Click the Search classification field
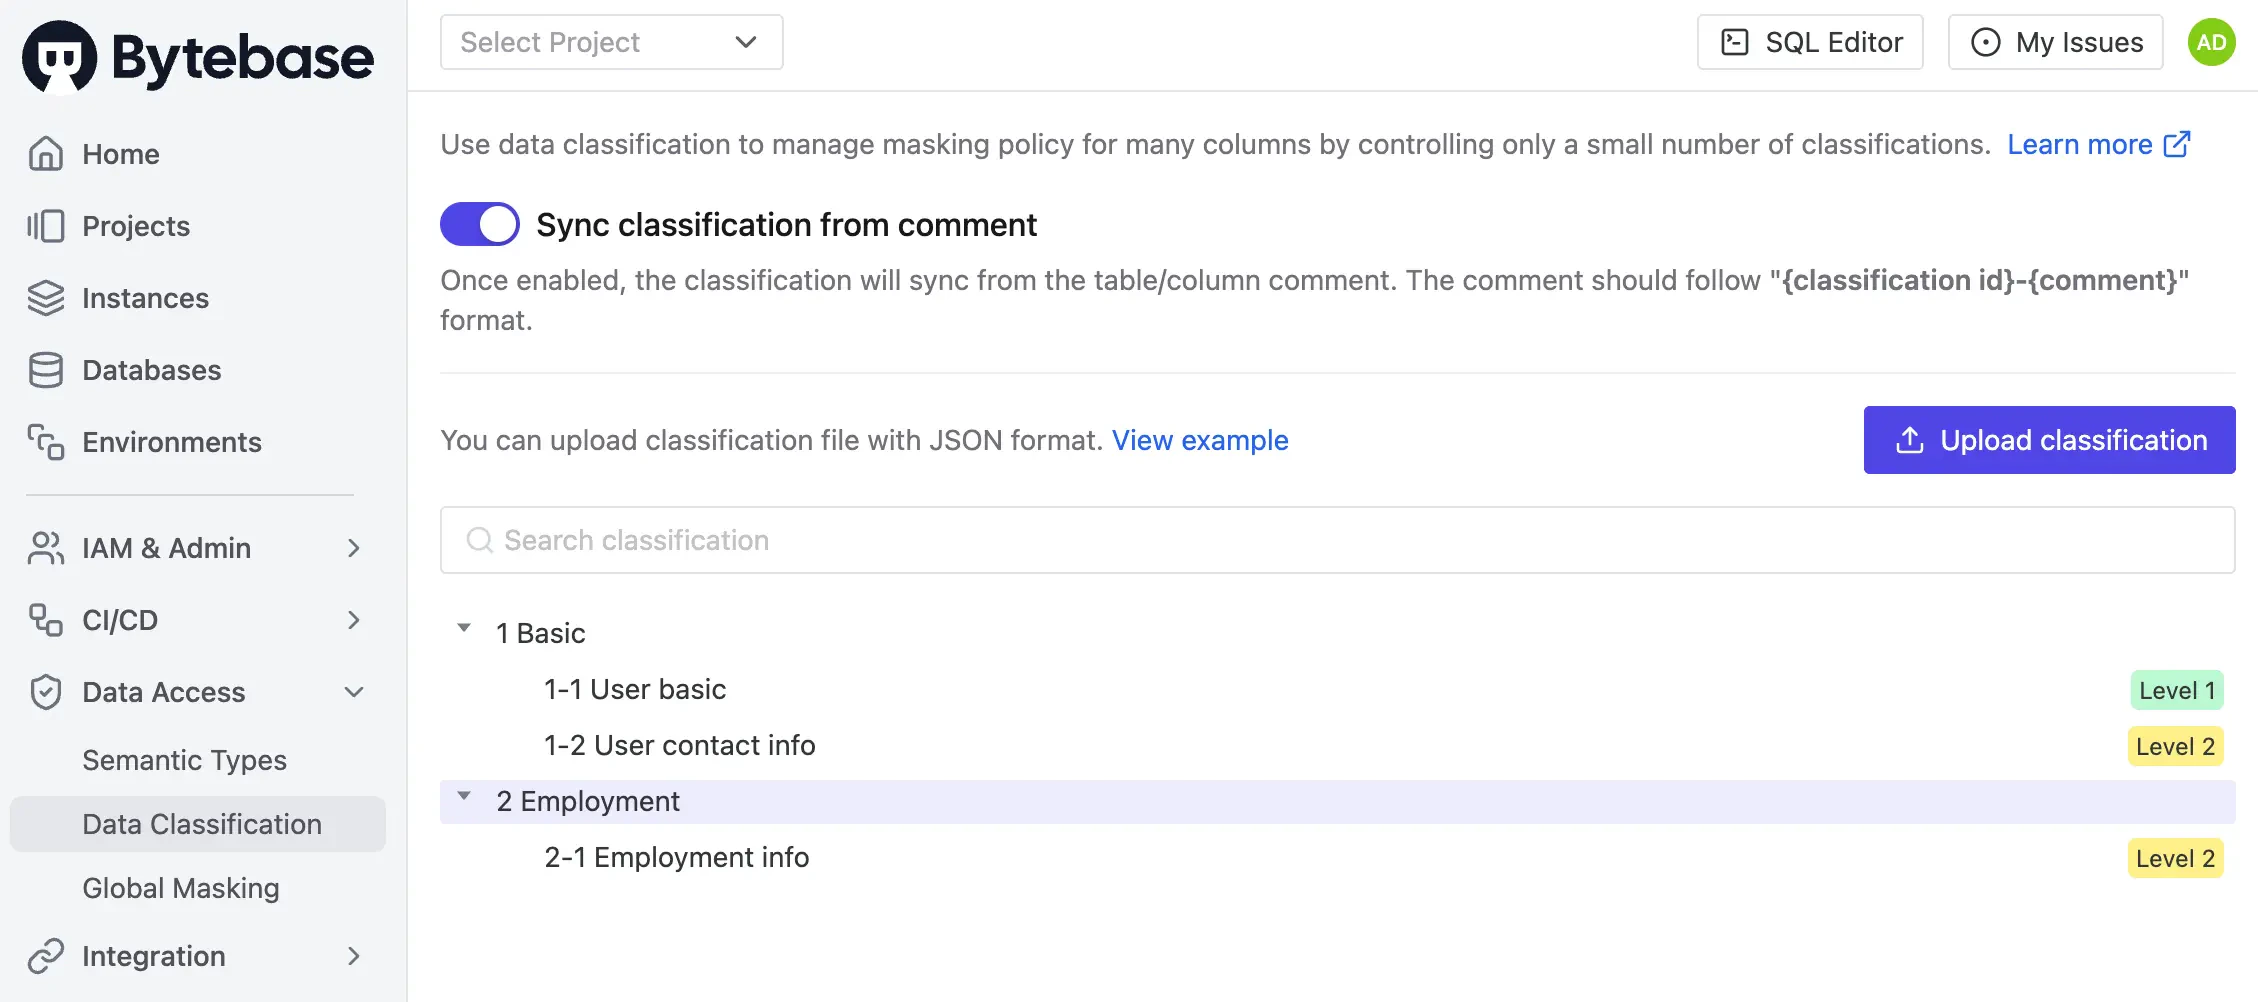Screen dimensions: 2258x1002 coord(1337,540)
